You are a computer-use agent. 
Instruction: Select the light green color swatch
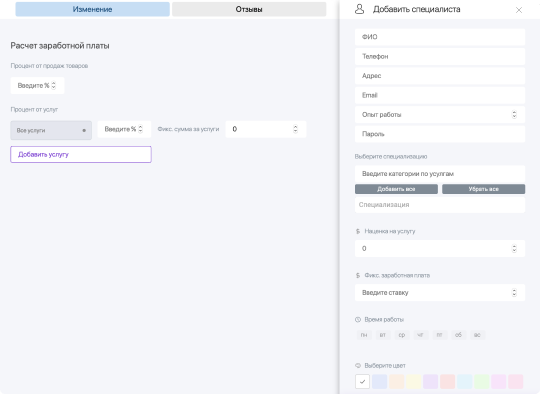pos(482,382)
